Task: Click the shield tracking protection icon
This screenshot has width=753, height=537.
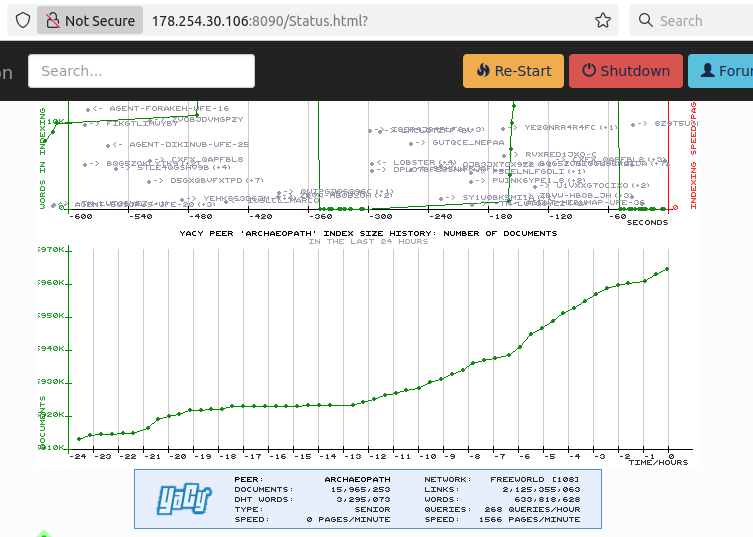Action: coord(23,21)
